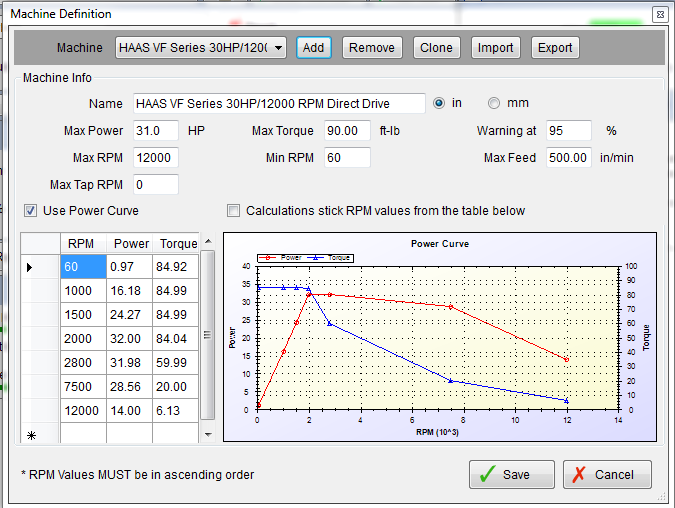Select the RPM cell 2800
This screenshot has width=675, height=508.
(83, 362)
